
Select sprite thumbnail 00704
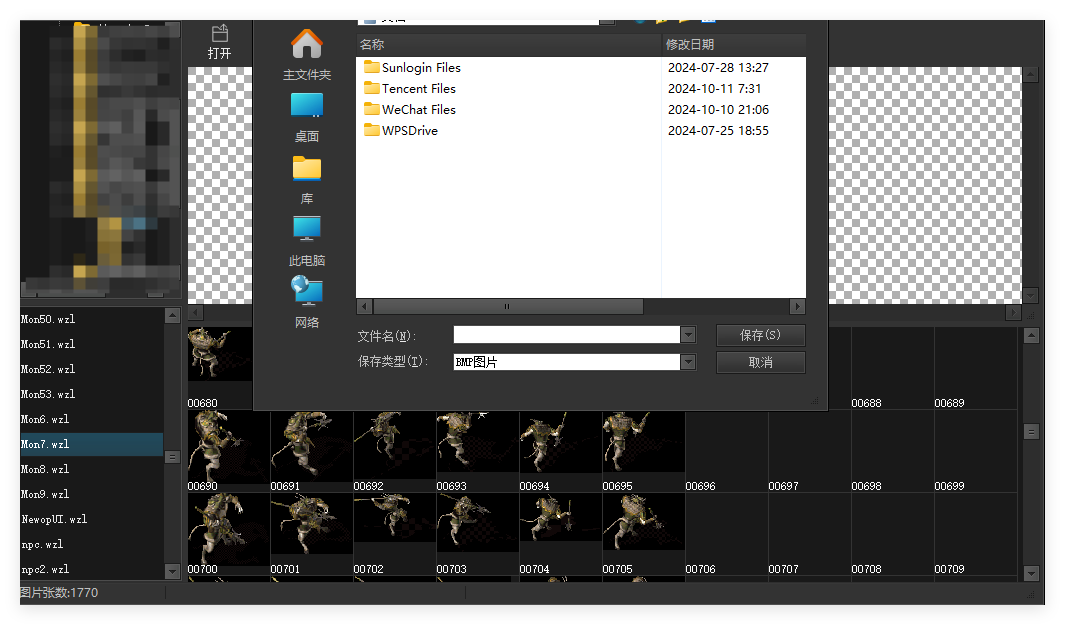560,534
